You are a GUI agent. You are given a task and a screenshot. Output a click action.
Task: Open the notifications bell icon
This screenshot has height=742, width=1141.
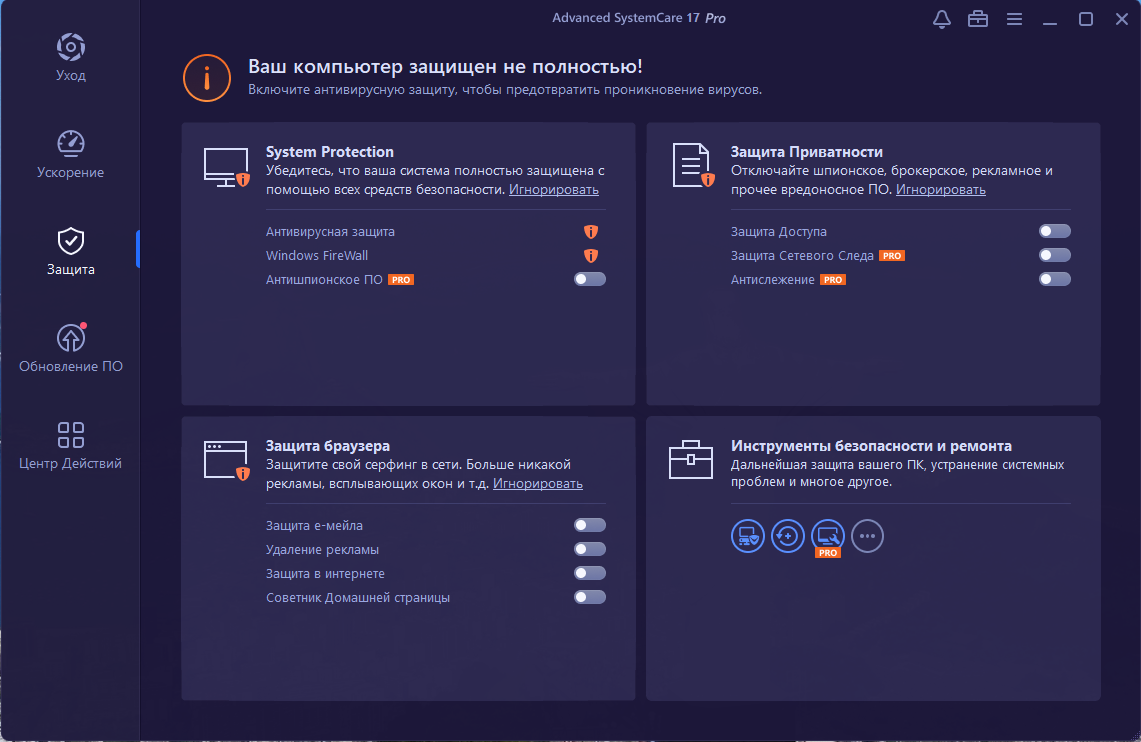point(942,20)
